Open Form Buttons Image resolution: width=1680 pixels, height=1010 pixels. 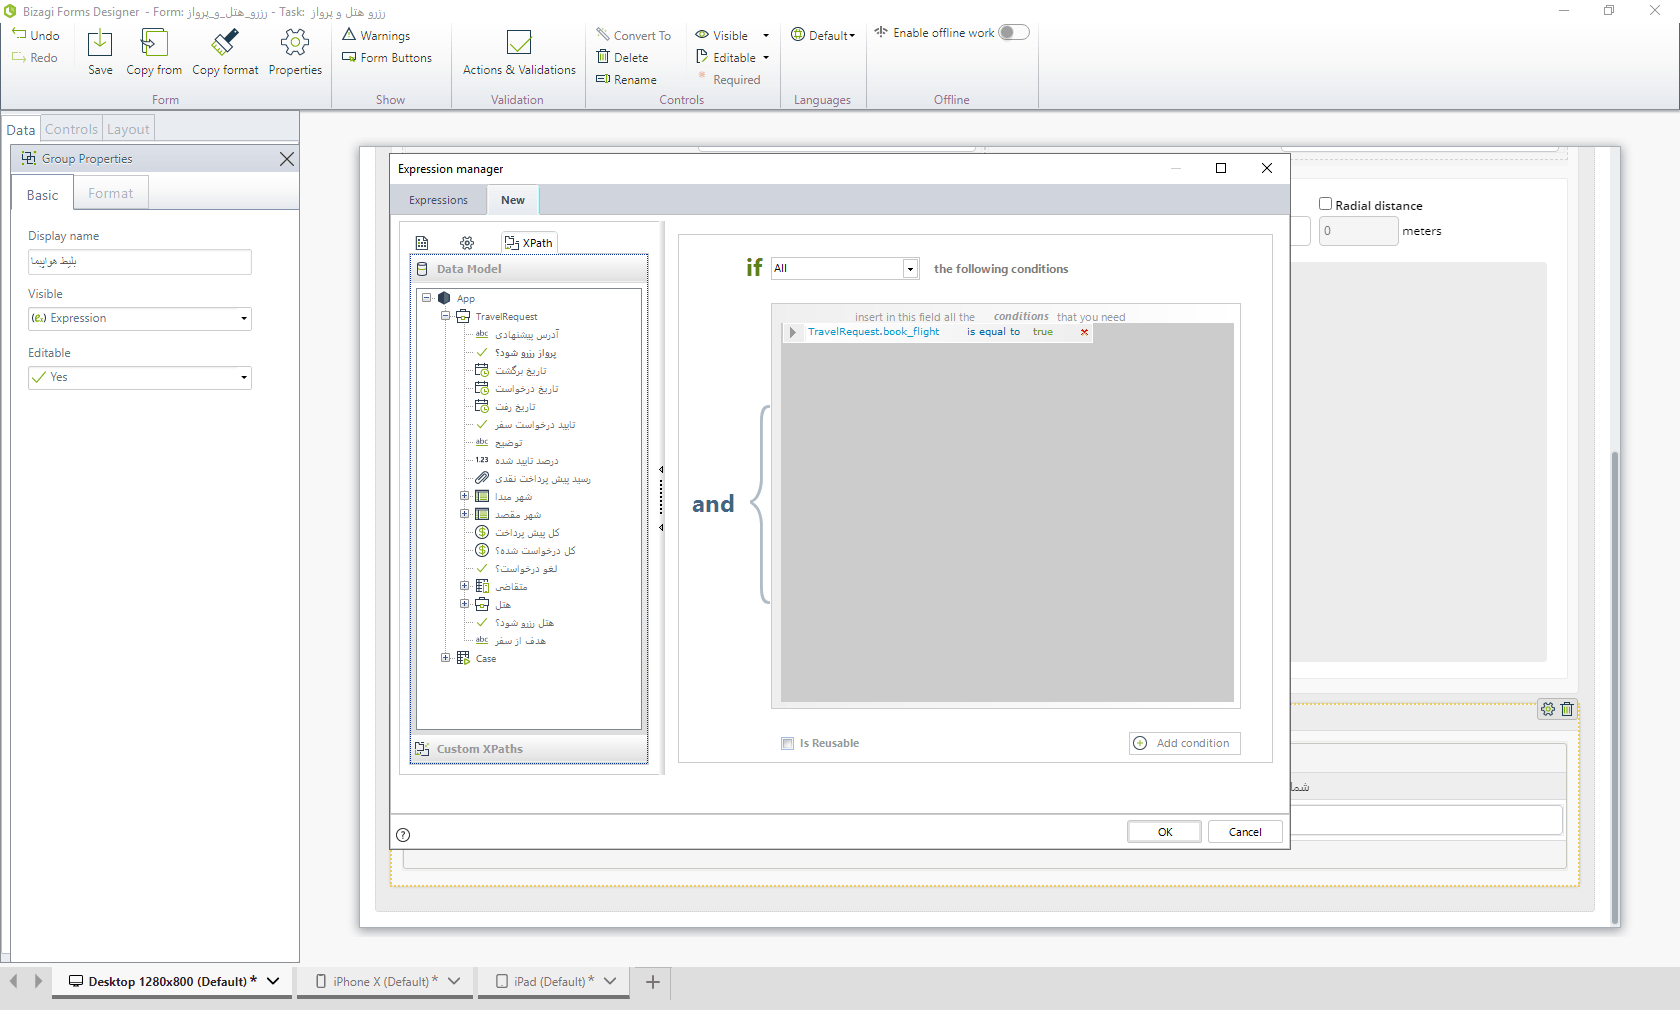[x=387, y=58]
